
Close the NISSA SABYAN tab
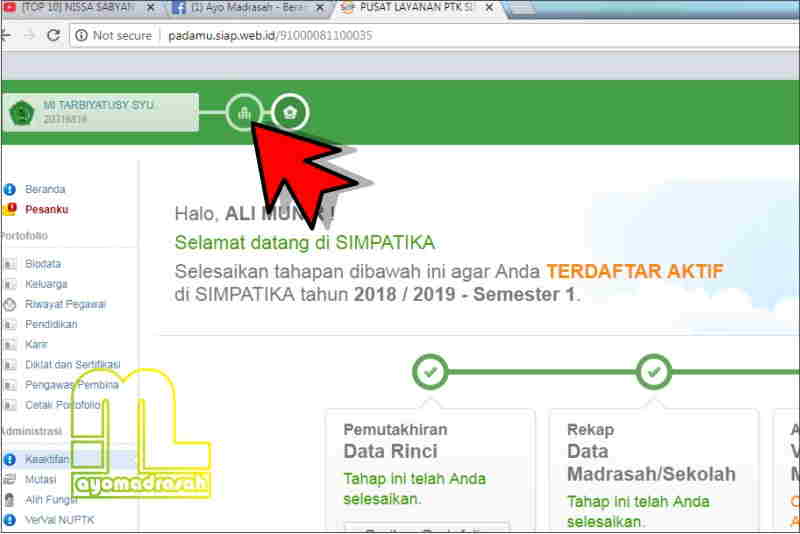pyautogui.click(x=151, y=8)
